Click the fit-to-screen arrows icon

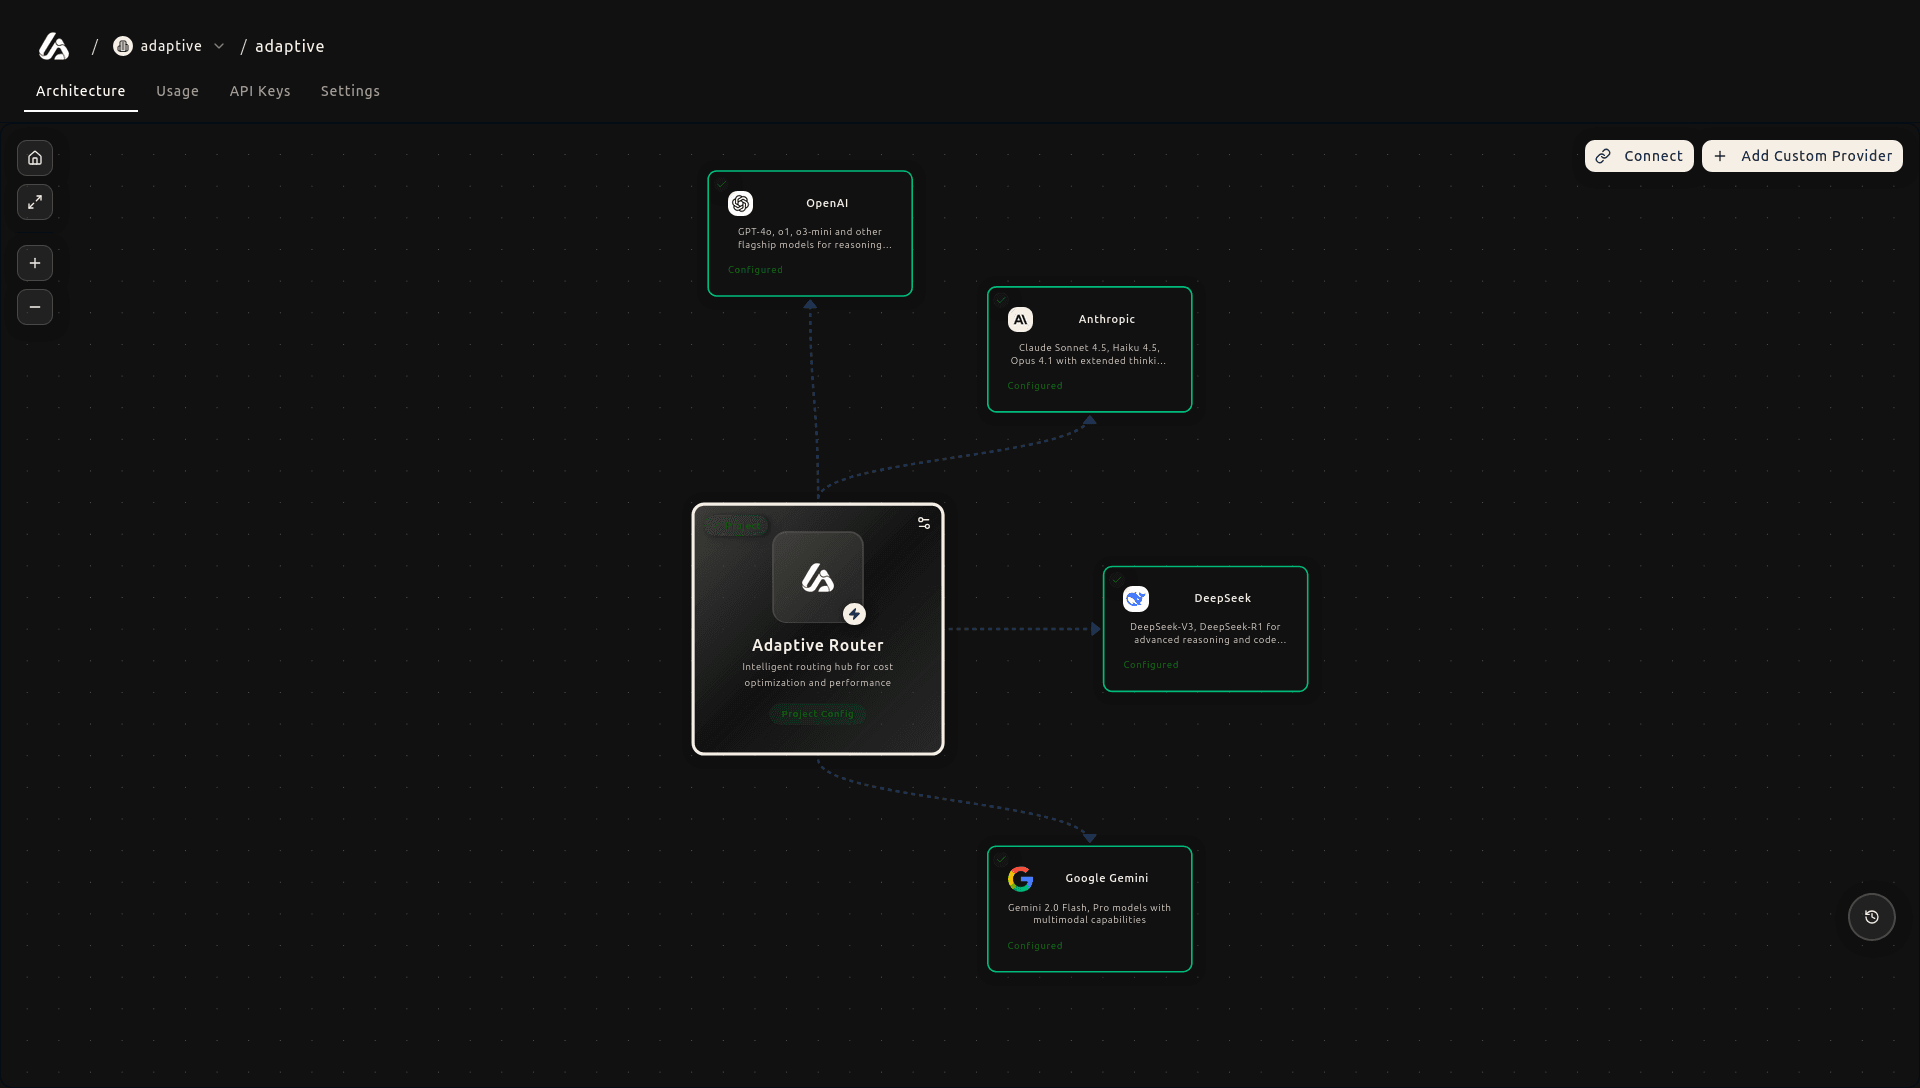click(35, 202)
